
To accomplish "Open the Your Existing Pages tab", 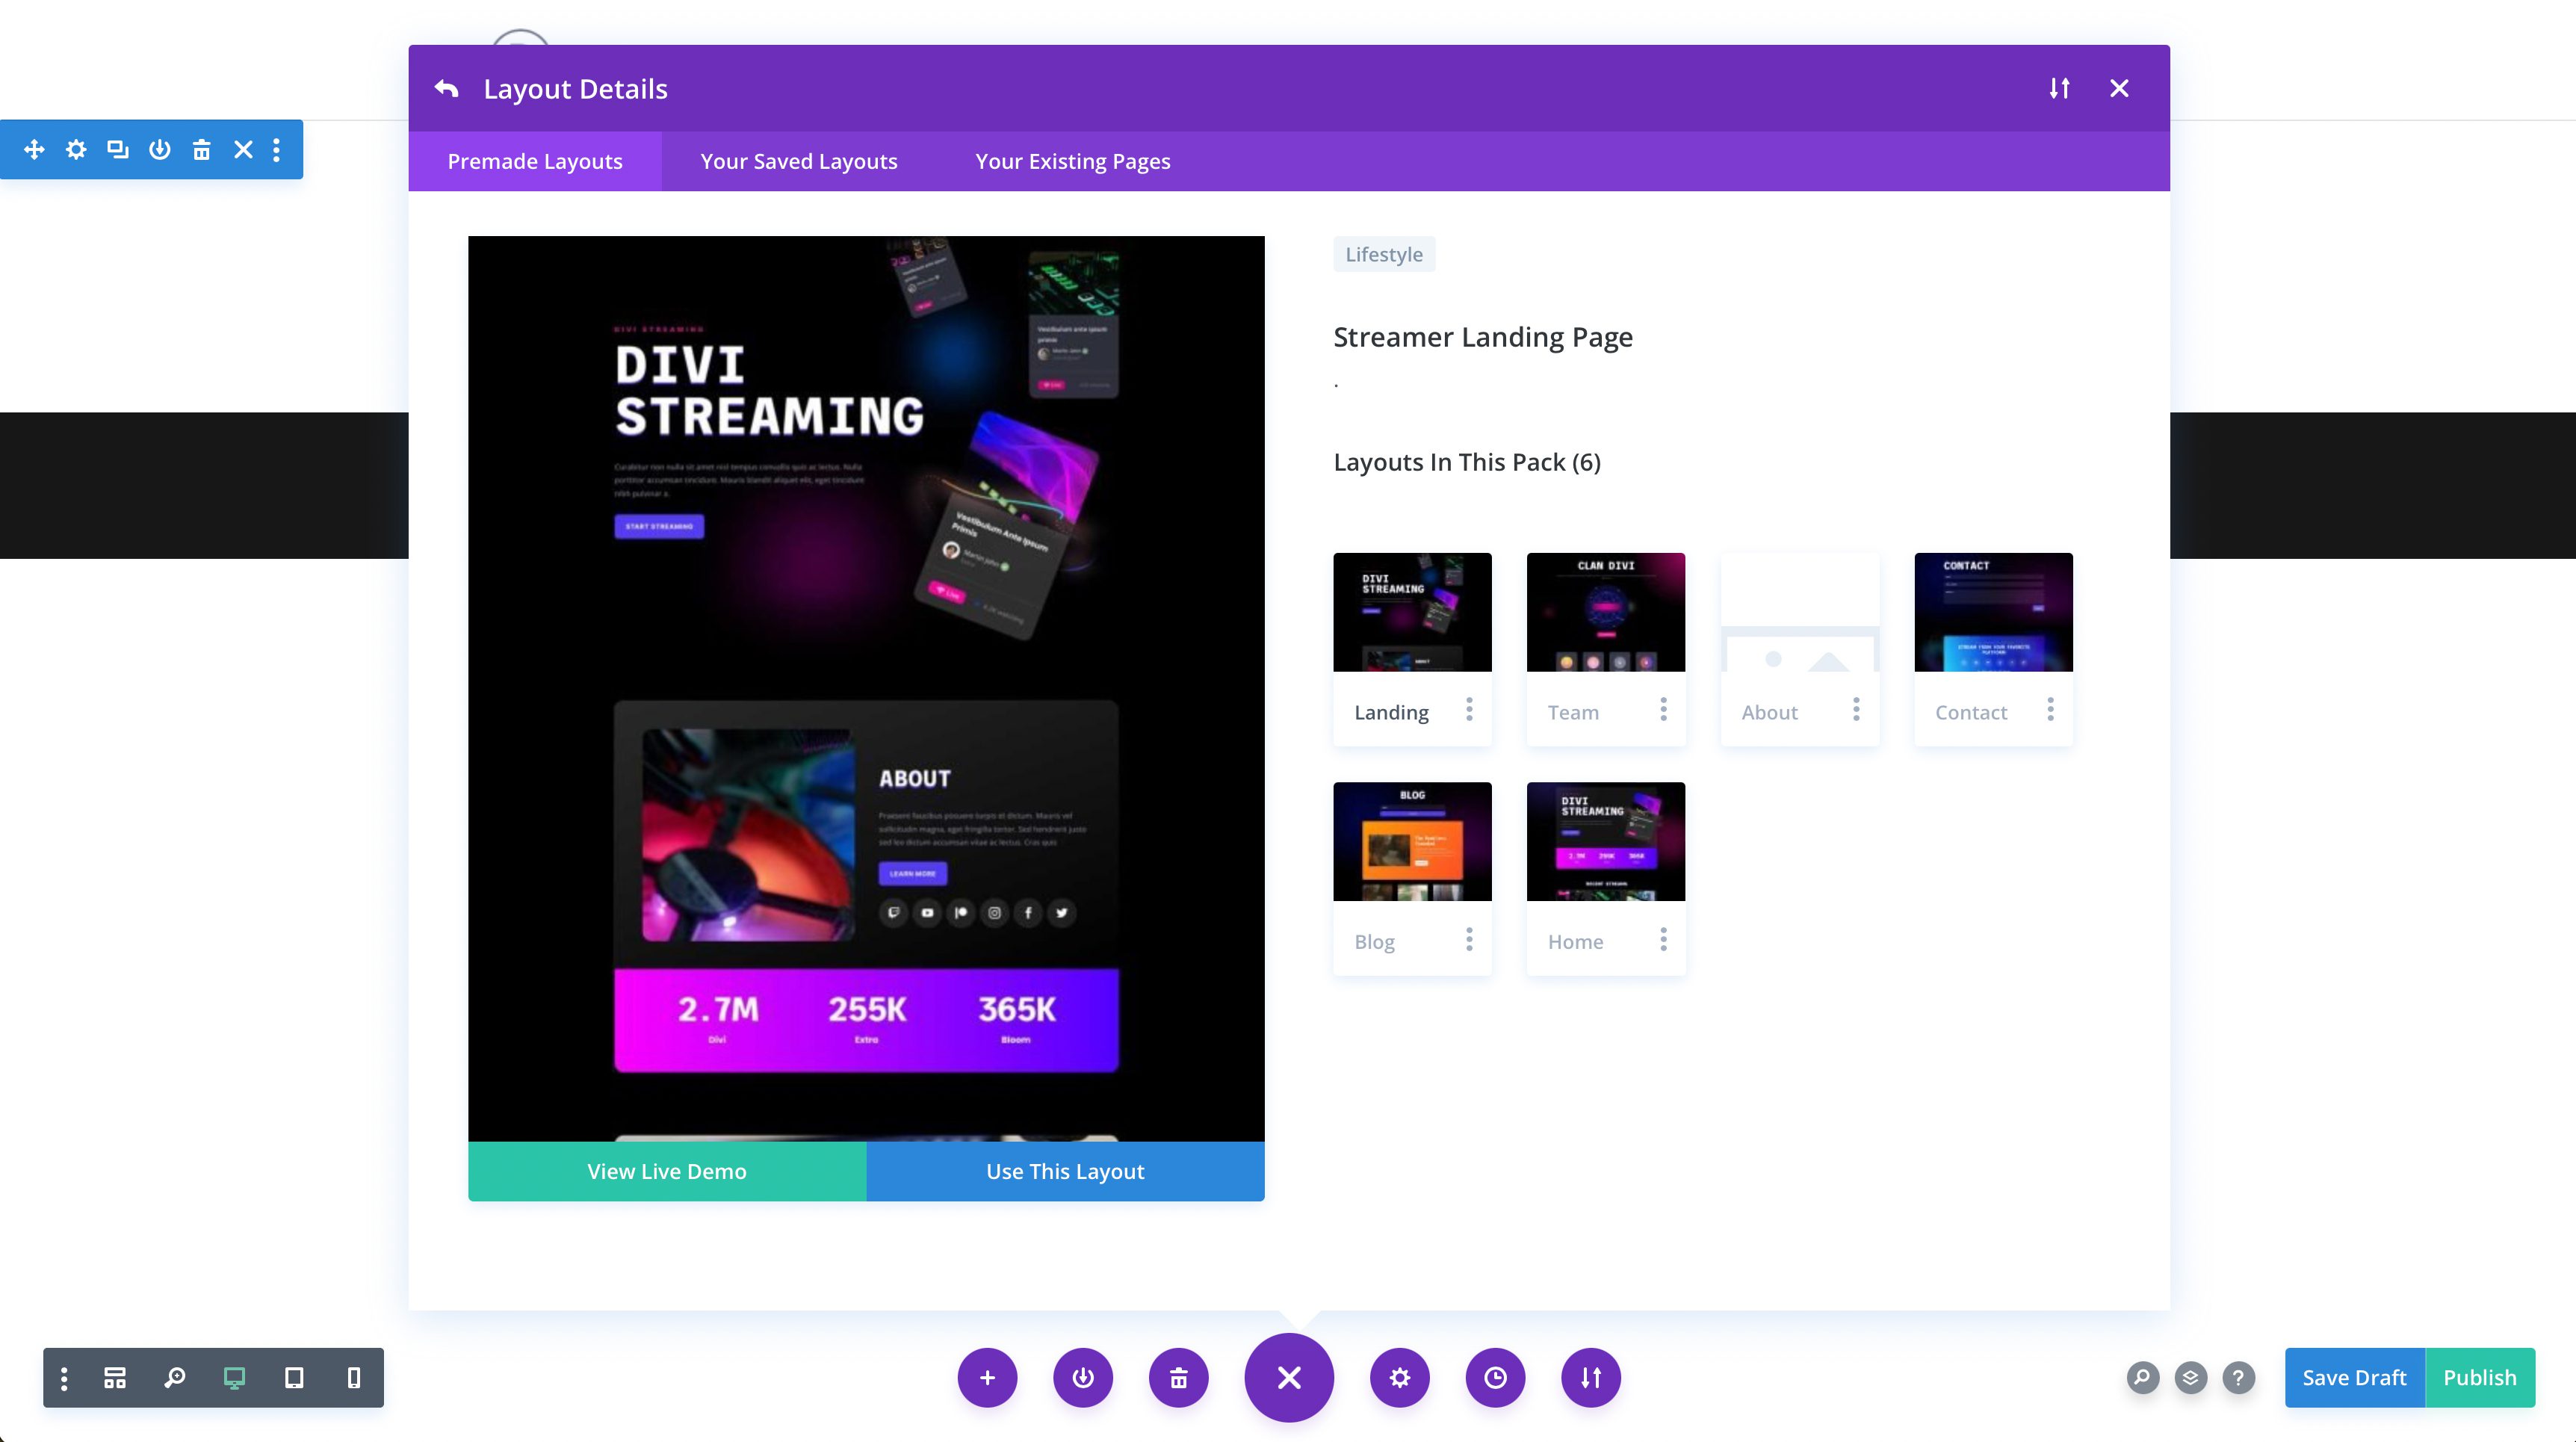I will click(x=1071, y=160).
